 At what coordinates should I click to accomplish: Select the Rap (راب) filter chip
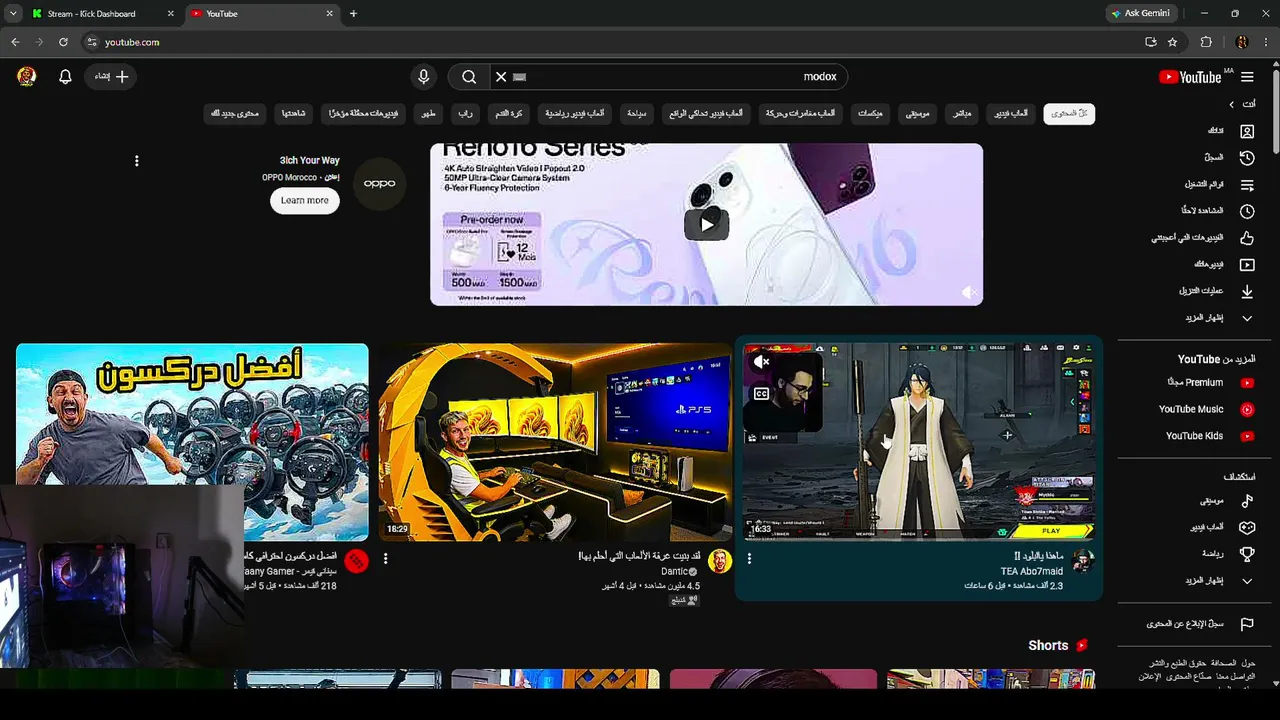465,114
